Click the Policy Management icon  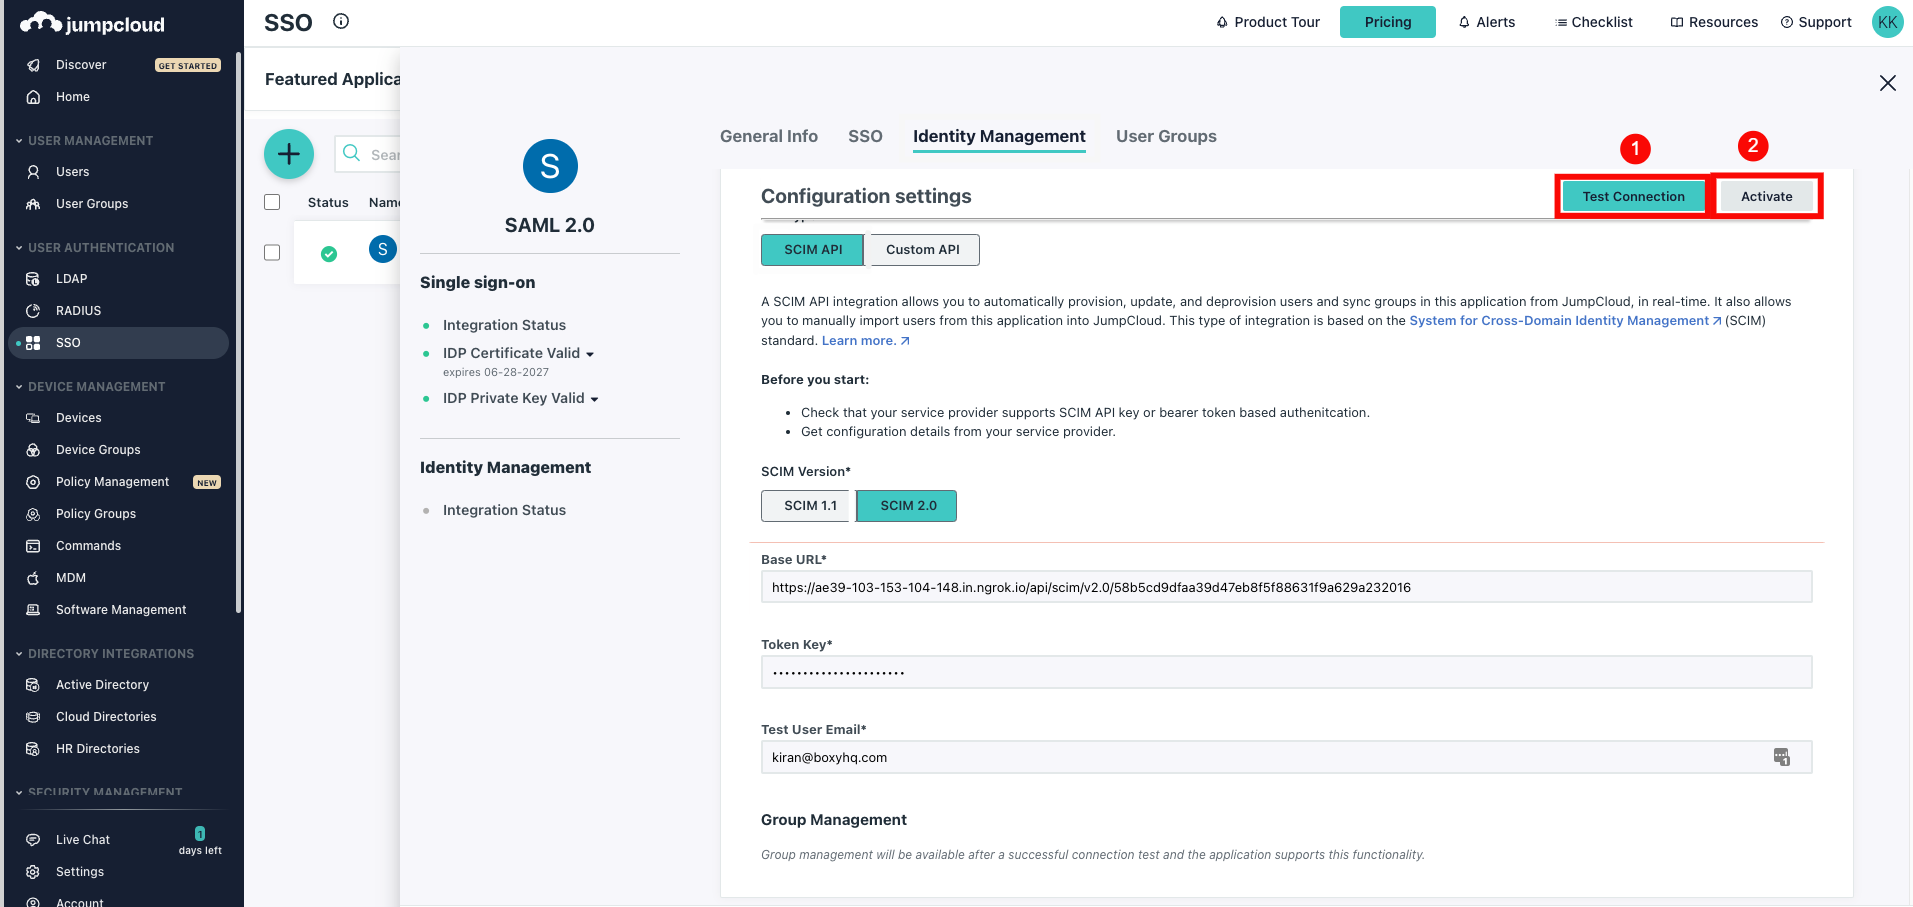coord(33,482)
